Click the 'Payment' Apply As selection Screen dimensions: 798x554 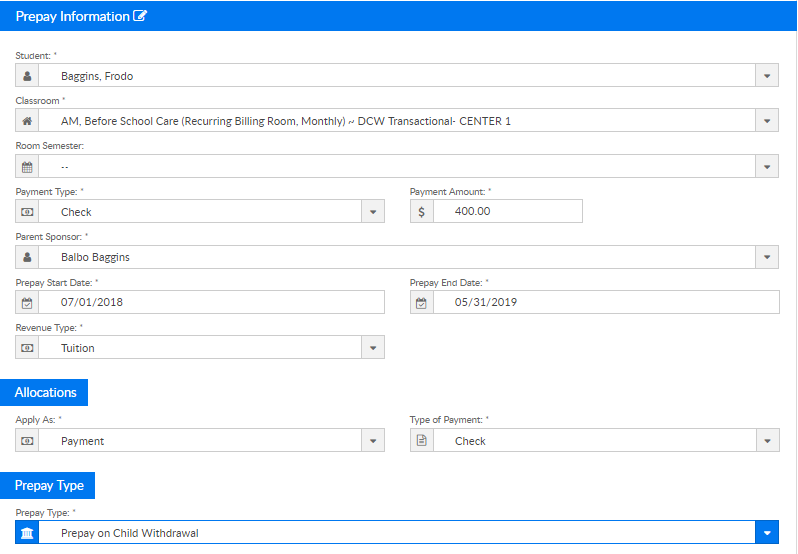point(82,441)
